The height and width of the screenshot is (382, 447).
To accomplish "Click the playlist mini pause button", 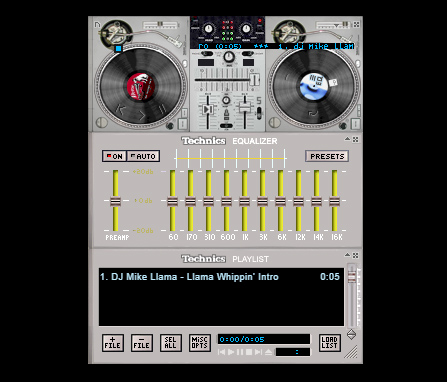I will click(240, 352).
